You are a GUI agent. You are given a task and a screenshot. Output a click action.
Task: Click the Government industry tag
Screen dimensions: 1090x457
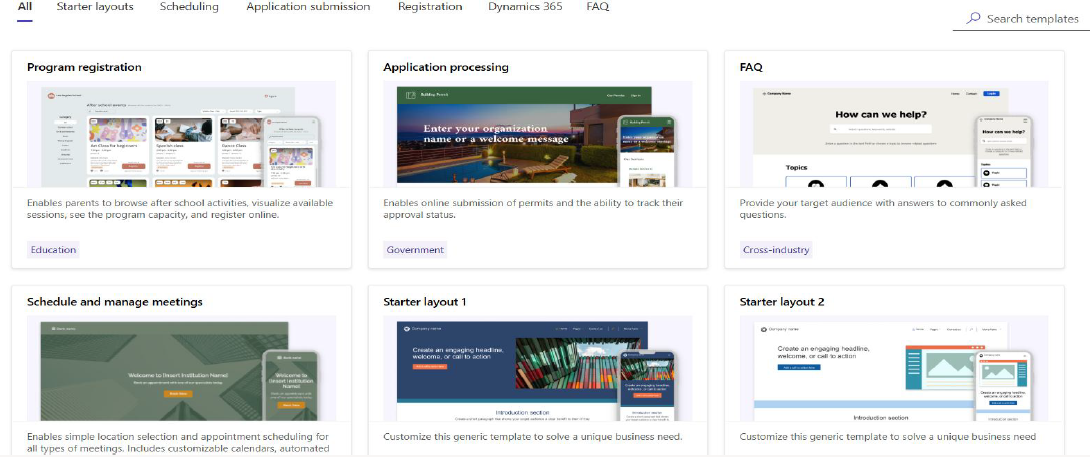pyautogui.click(x=415, y=250)
